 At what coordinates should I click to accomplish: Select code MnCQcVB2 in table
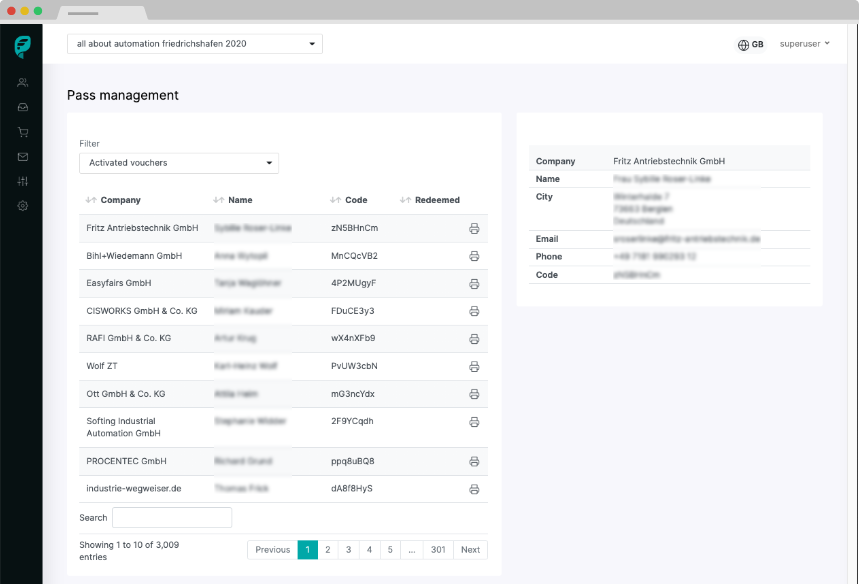(x=354, y=256)
